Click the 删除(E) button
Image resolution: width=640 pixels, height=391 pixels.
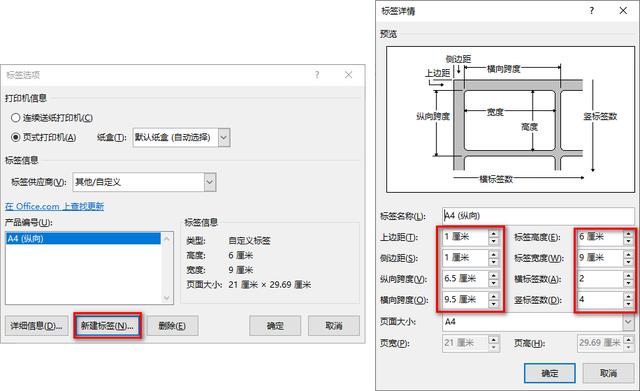[172, 326]
